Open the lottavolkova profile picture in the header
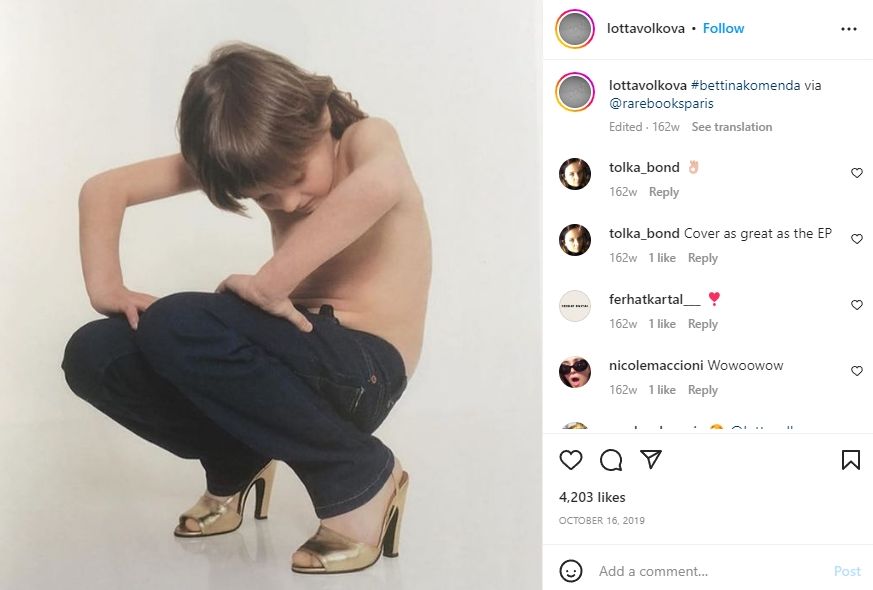The image size is (873, 590). pyautogui.click(x=574, y=29)
